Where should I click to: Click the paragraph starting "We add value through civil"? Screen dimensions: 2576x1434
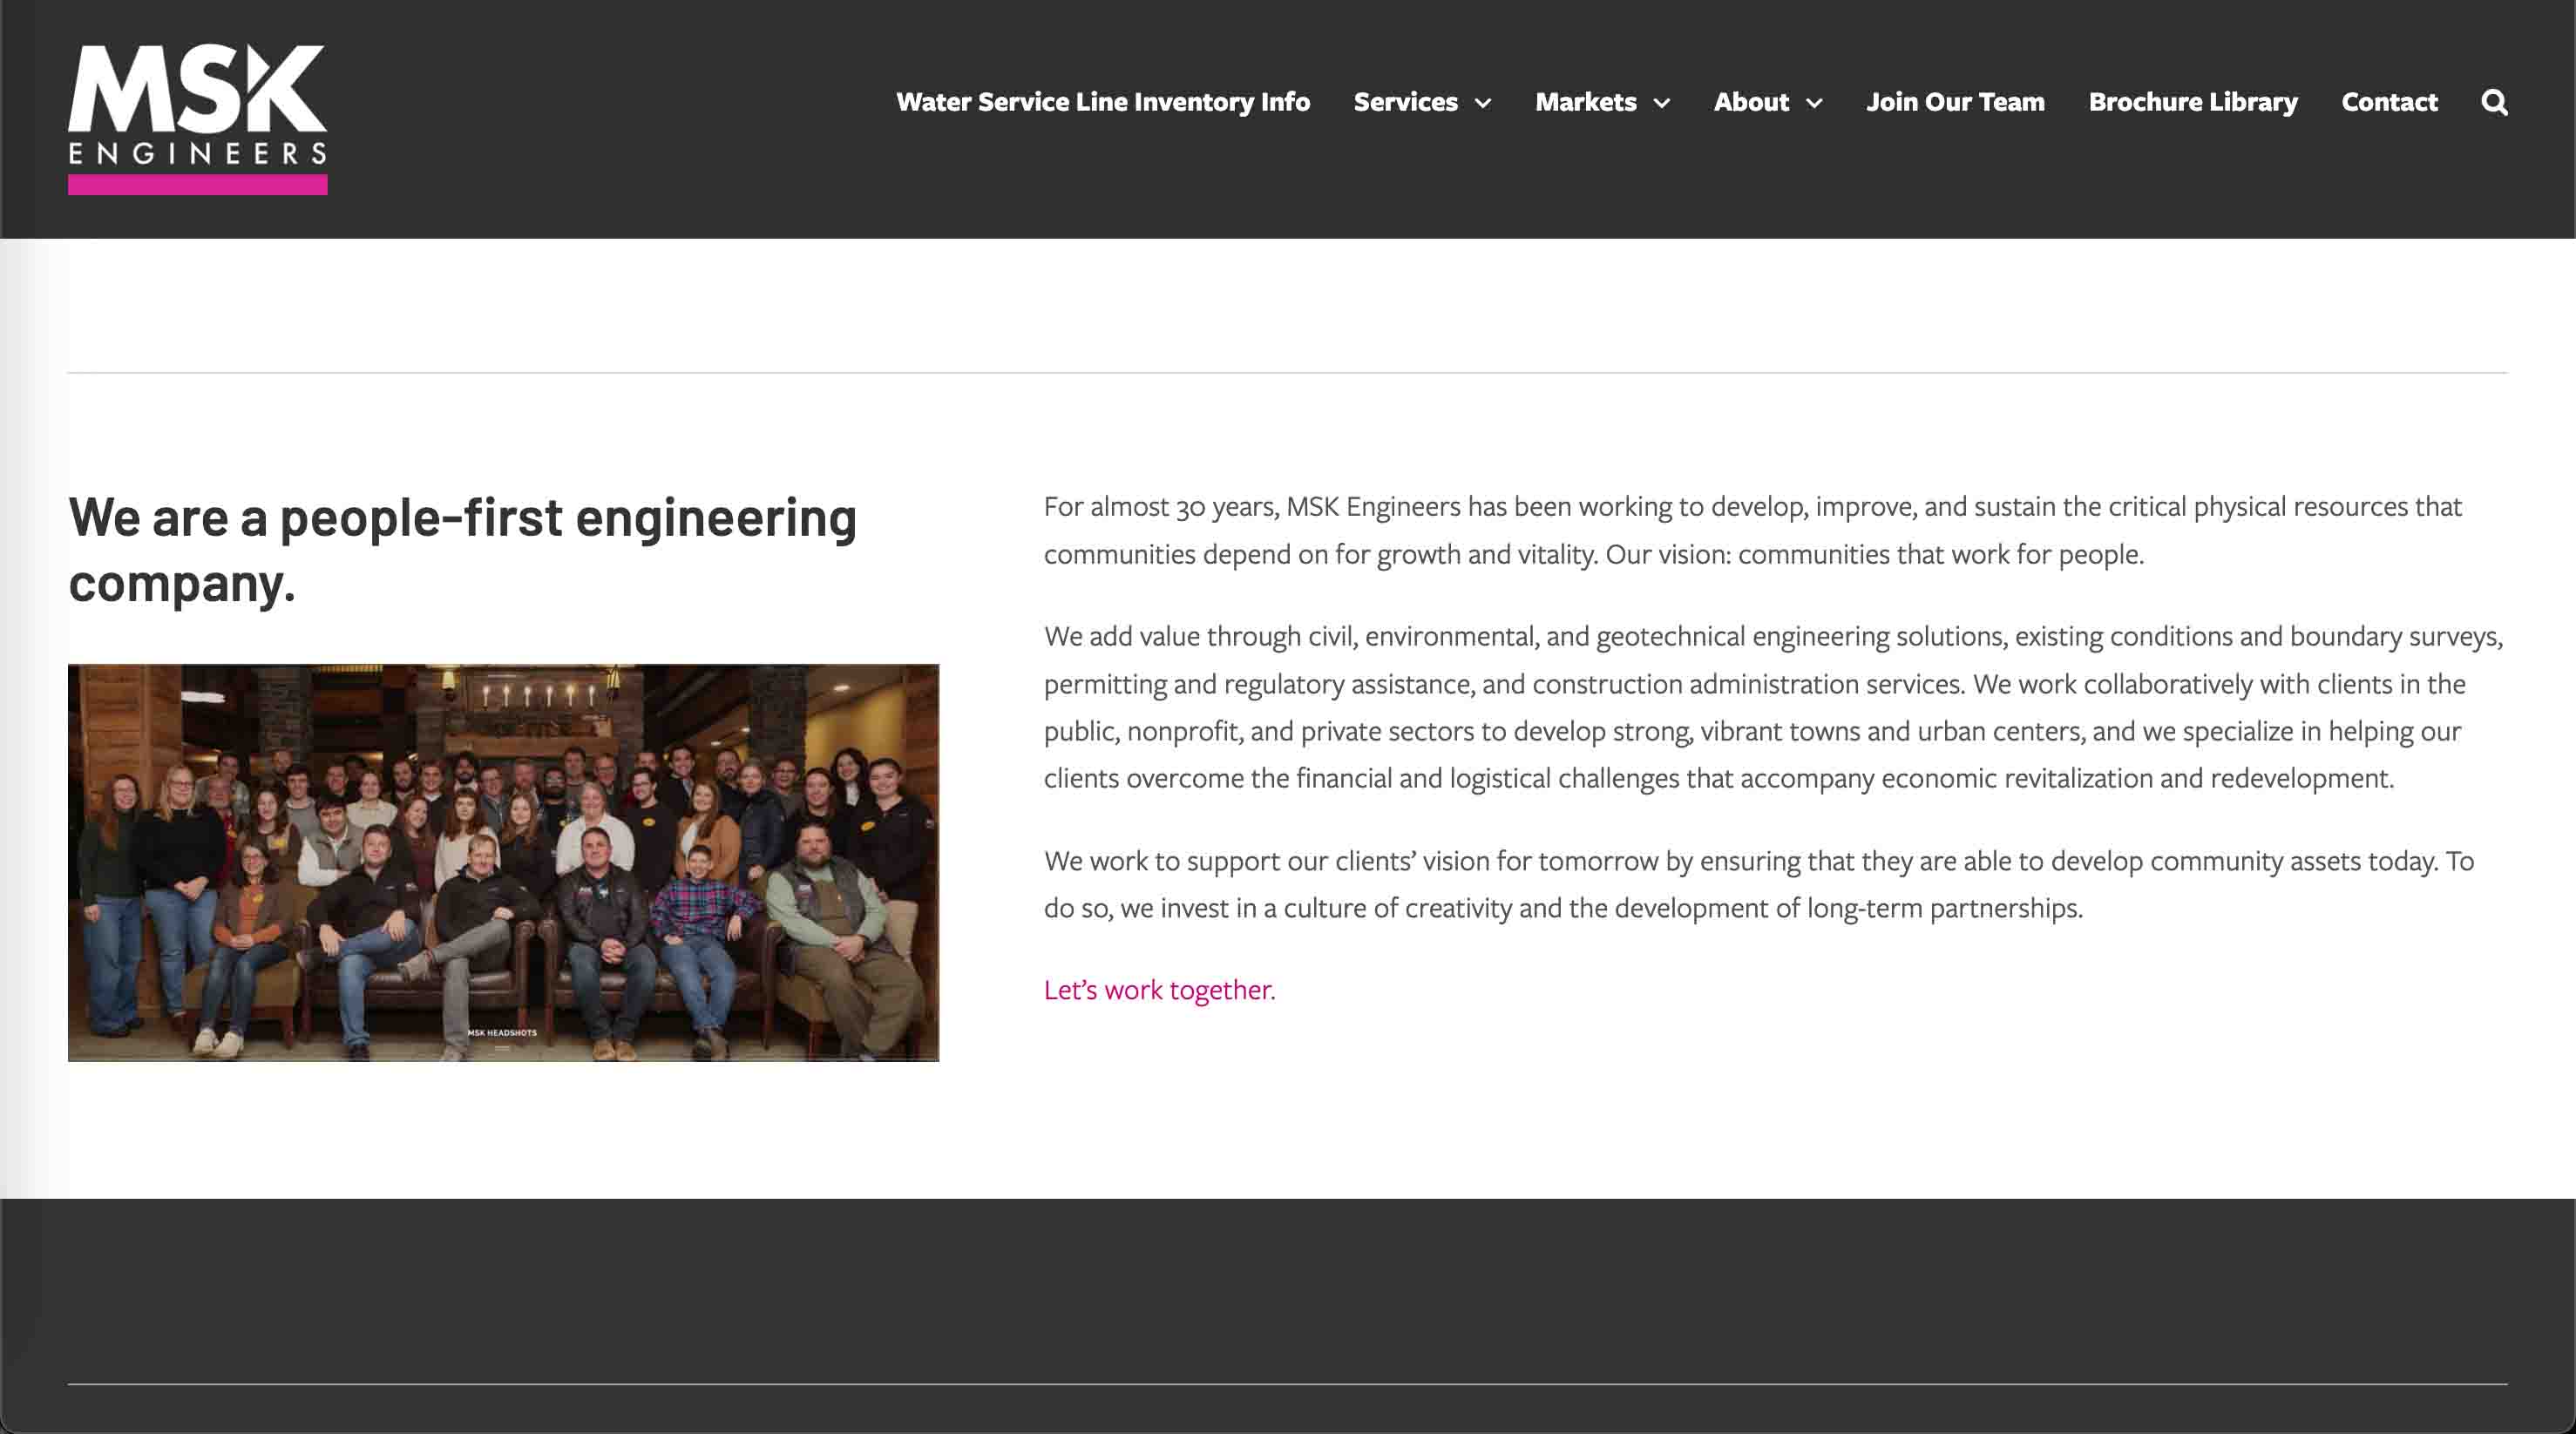click(1773, 707)
